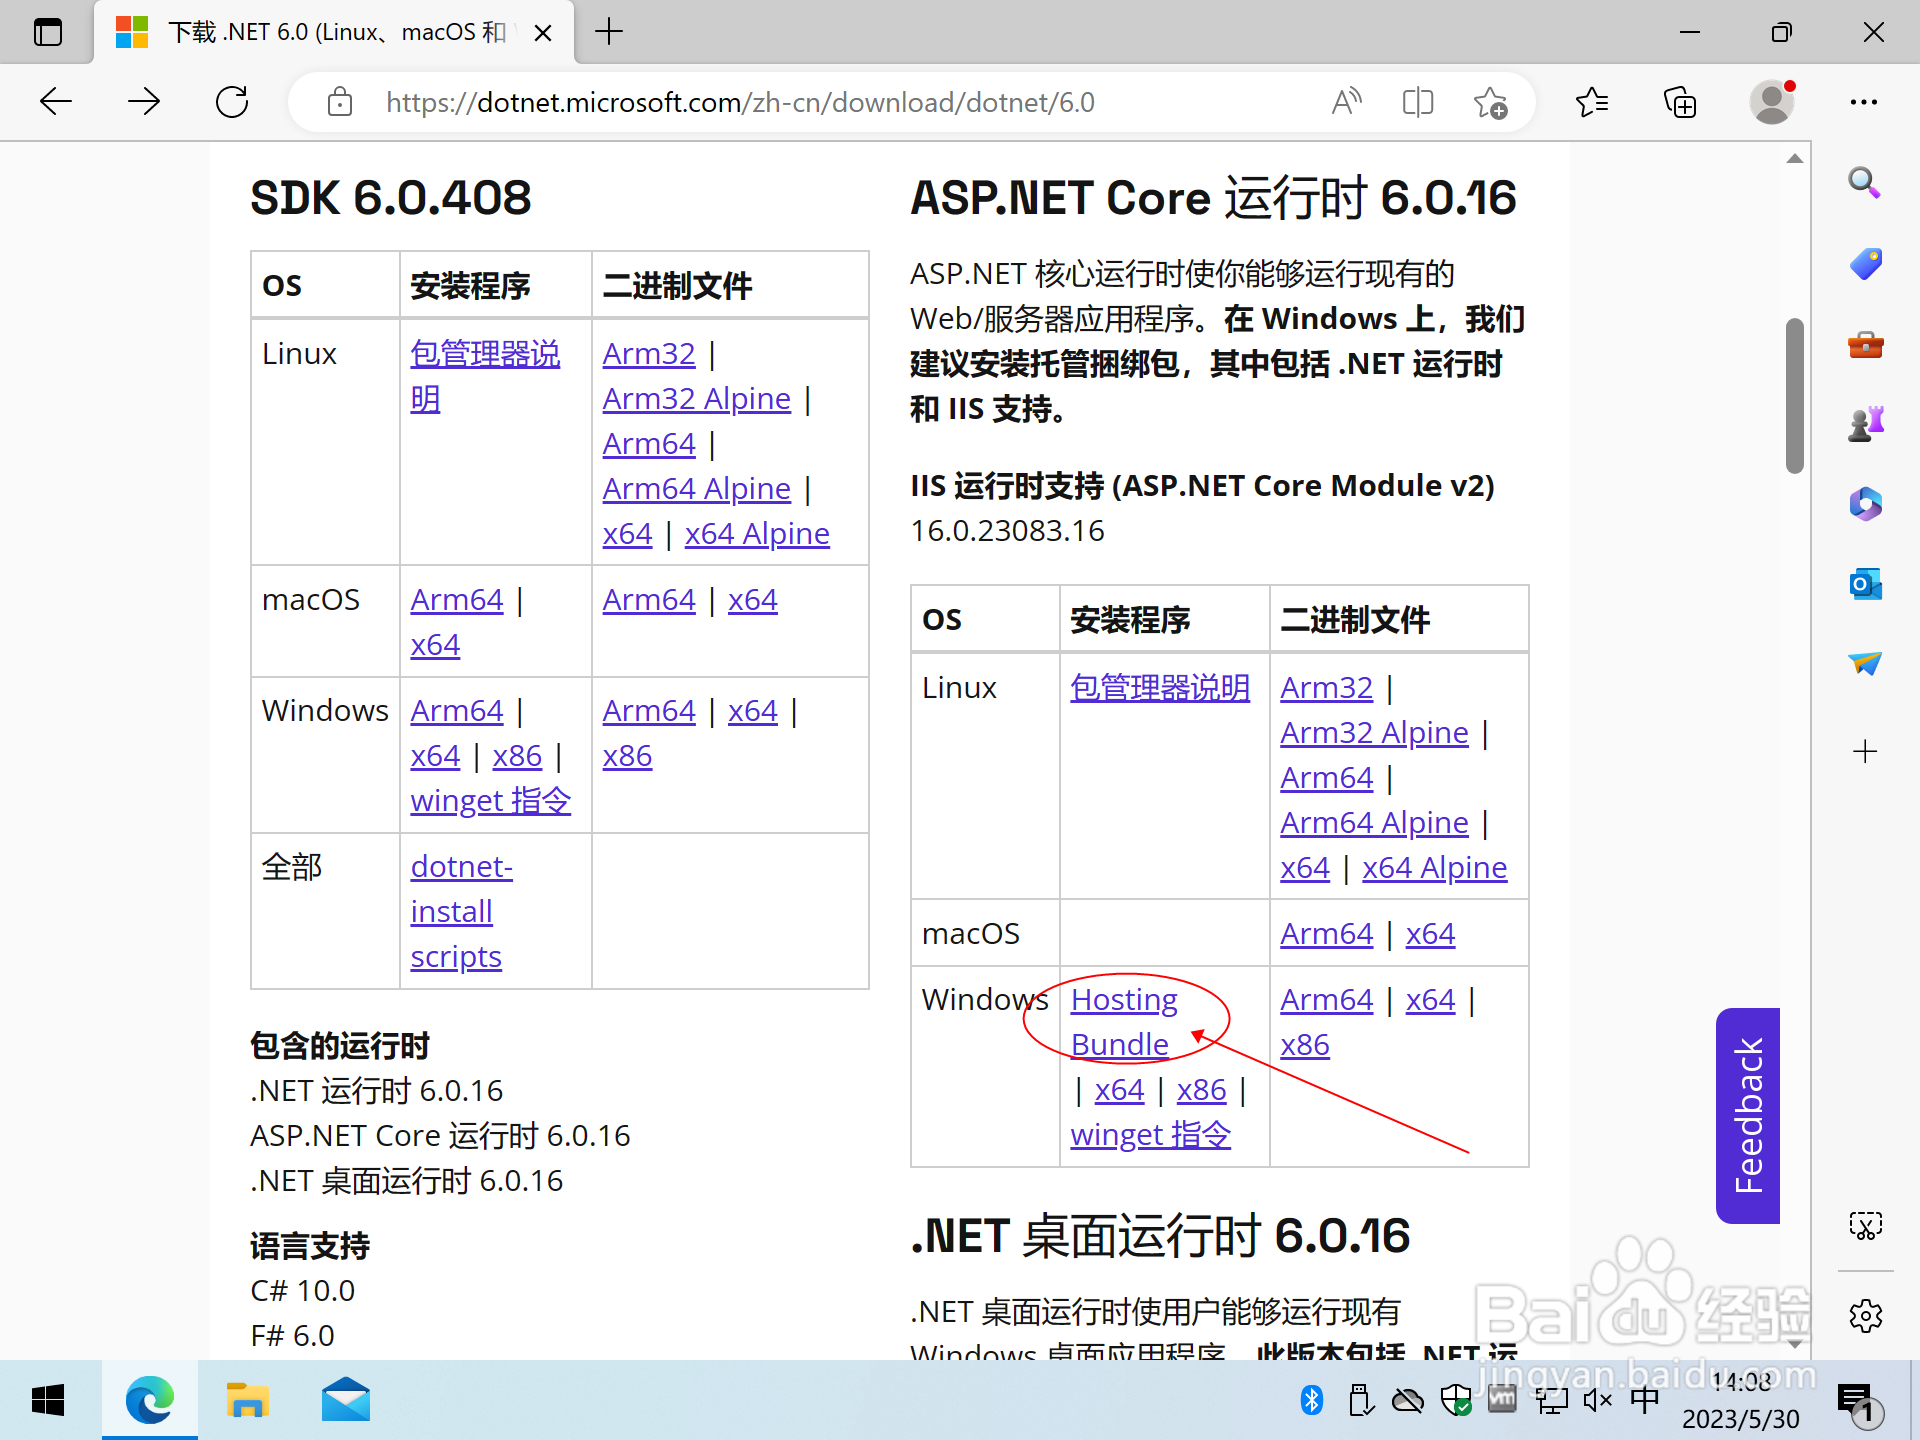View site information lock icon
This screenshot has height=1440, width=1920.
pyautogui.click(x=340, y=102)
